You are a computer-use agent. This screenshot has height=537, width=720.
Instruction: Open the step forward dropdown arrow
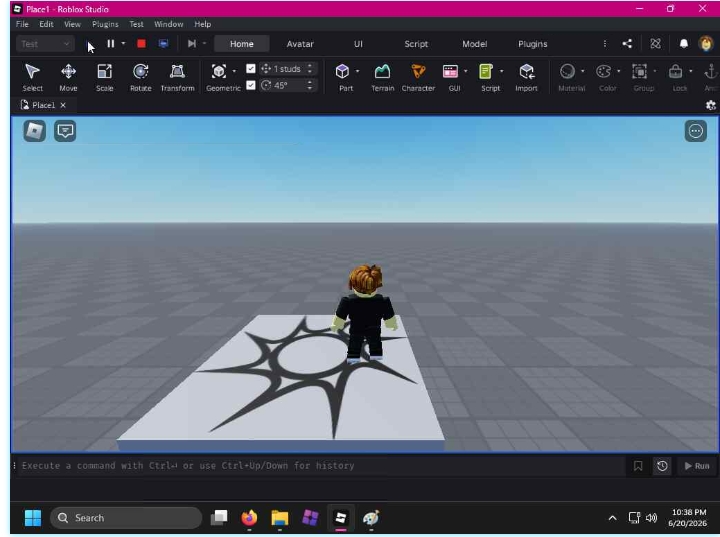[204, 44]
